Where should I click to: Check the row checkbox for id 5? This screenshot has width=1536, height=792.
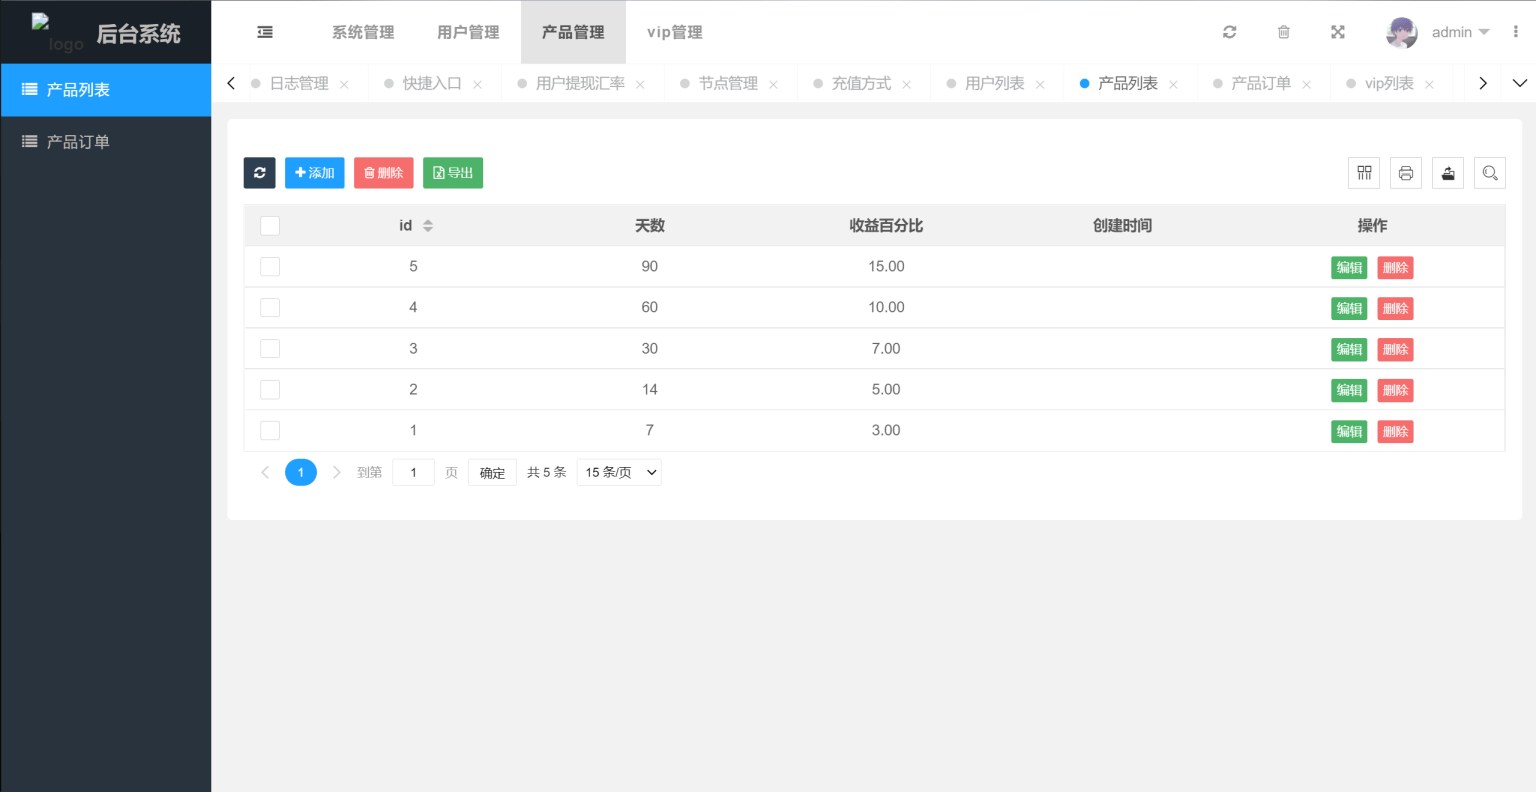[270, 266]
